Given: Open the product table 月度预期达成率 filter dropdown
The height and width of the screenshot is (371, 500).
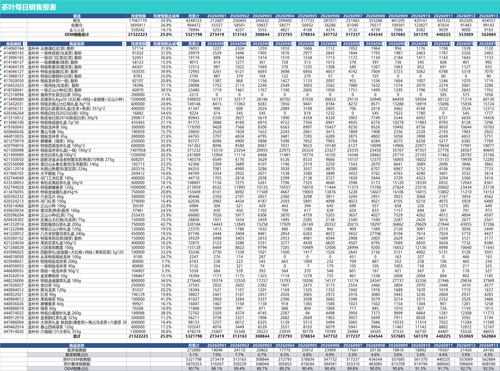Looking at the screenshot, I should point(181,44).
